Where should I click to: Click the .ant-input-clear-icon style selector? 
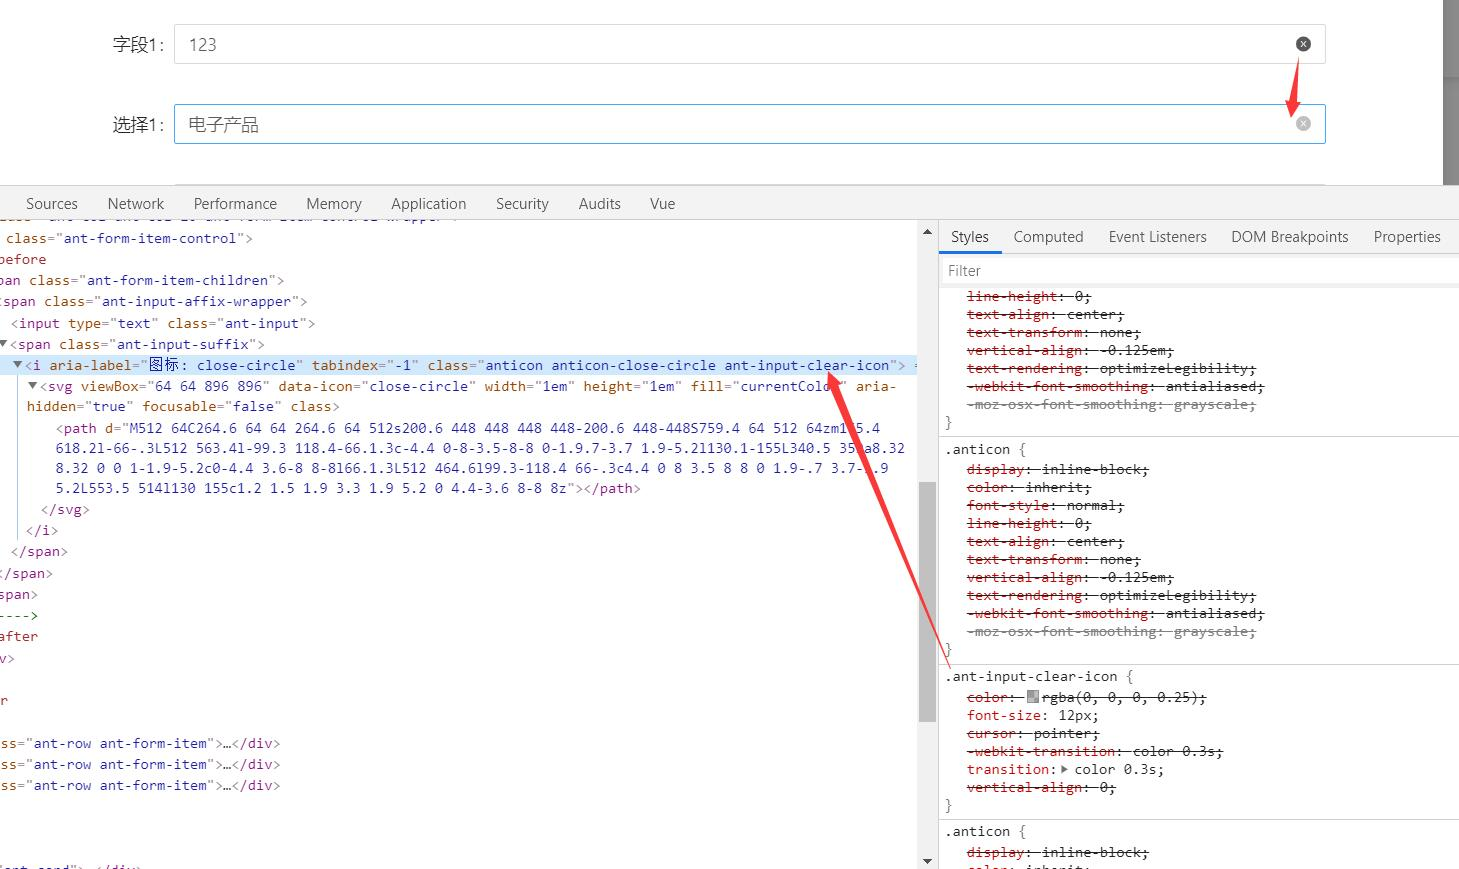1032,676
